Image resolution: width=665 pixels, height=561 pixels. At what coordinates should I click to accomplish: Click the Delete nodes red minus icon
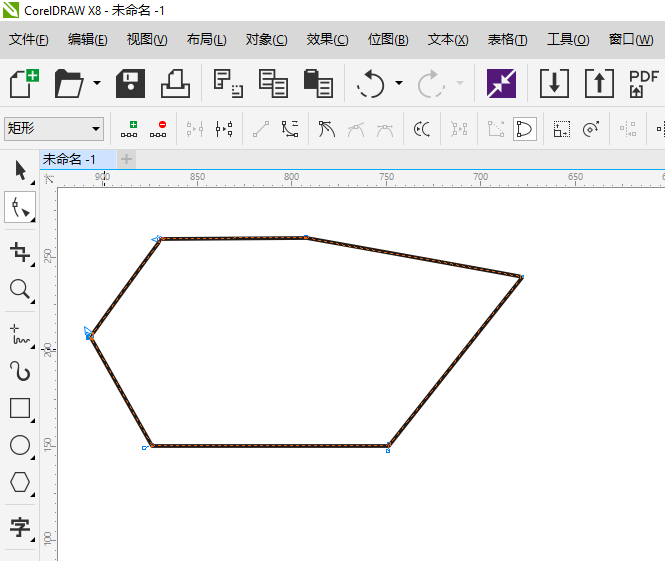pyautogui.click(x=160, y=128)
